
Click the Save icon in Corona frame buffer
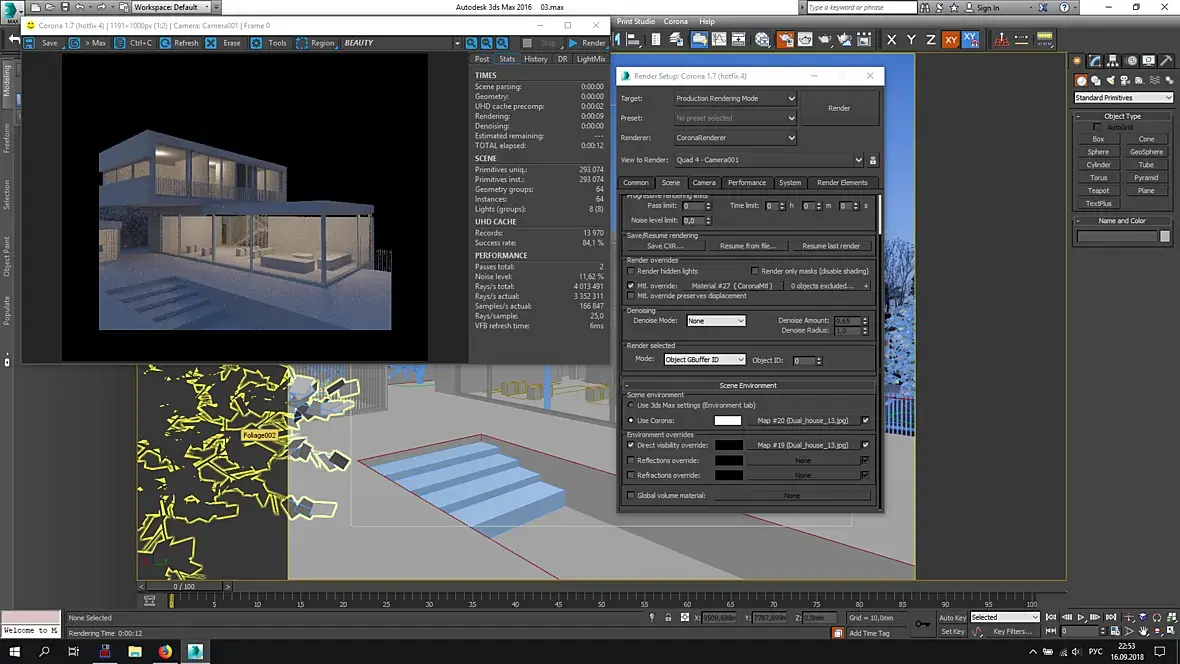pyautogui.click(x=29, y=43)
